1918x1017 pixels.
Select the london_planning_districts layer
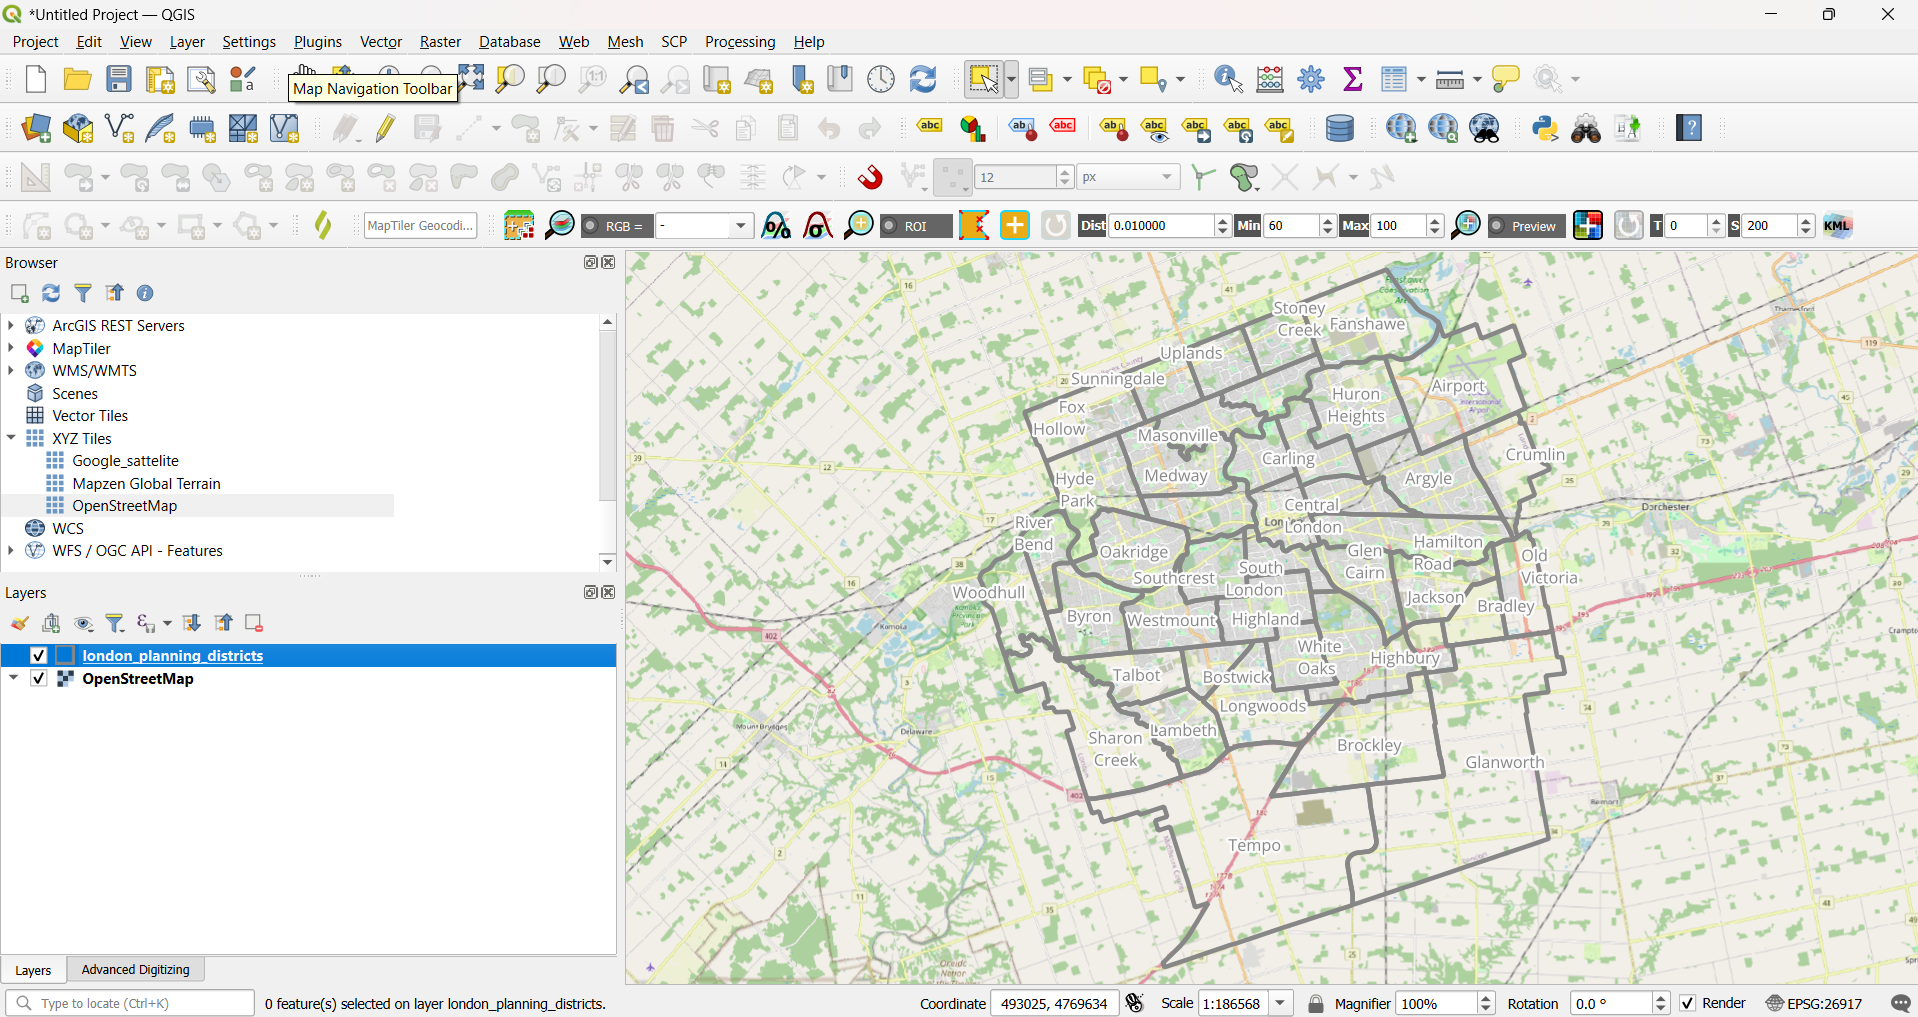coord(172,656)
